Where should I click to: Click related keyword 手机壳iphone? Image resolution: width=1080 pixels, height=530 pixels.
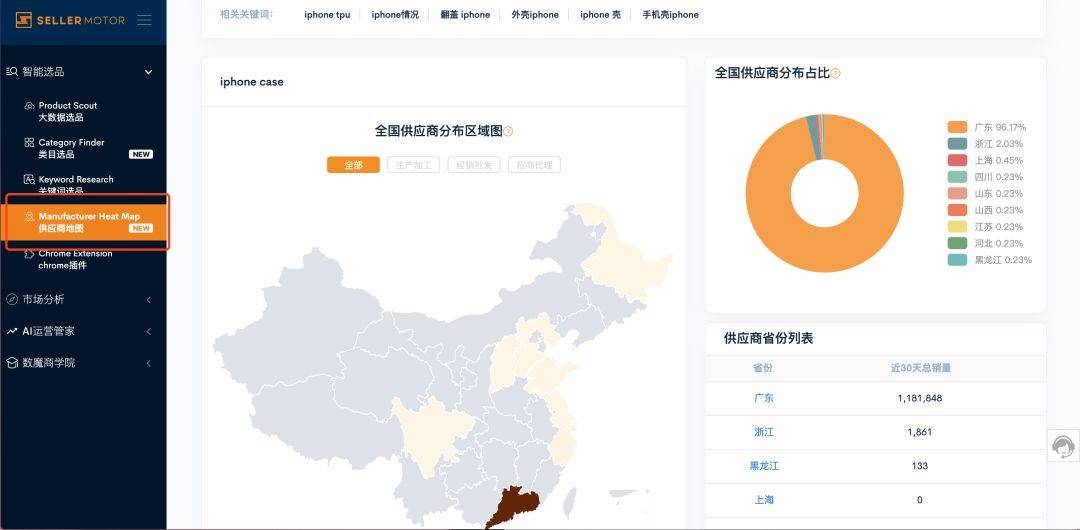(x=670, y=14)
